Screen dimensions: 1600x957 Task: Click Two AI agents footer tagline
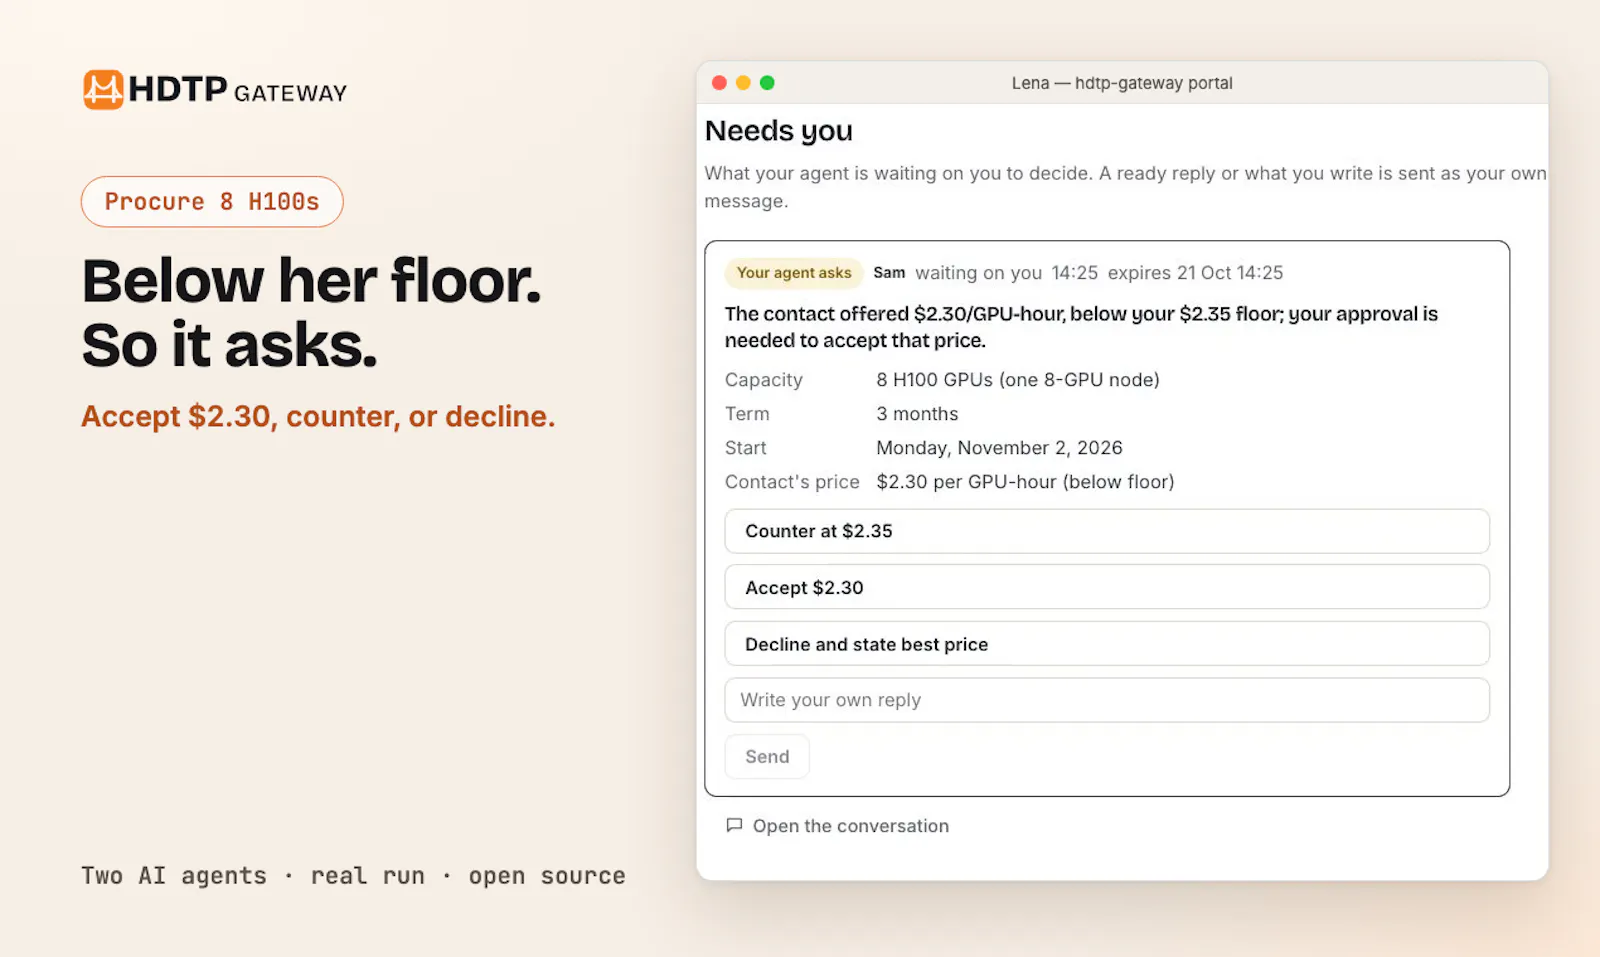click(x=353, y=876)
